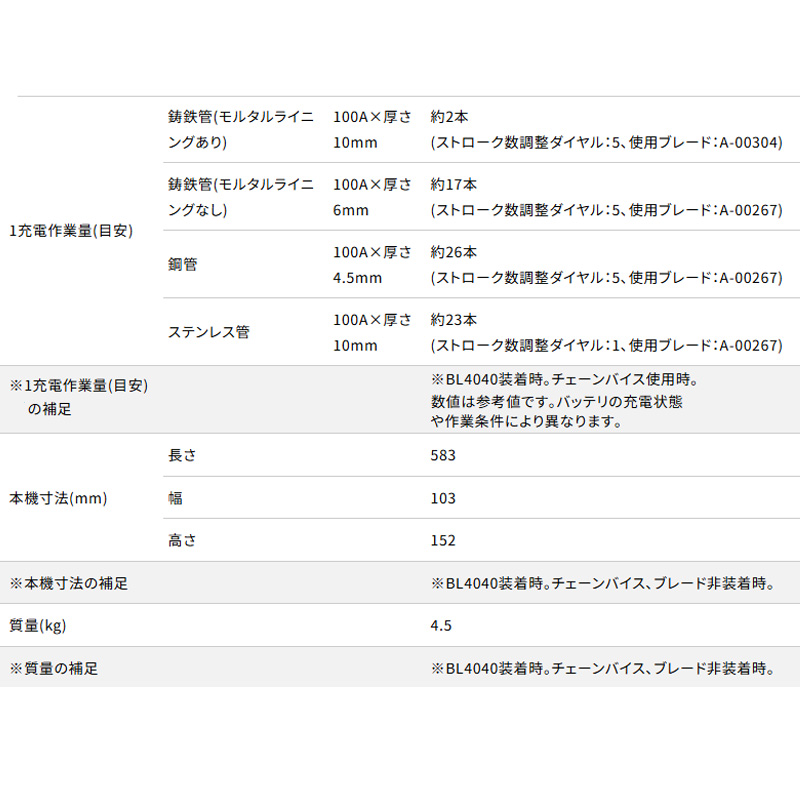Click the '約17本' work amount value
800x800 pixels.
454,184
